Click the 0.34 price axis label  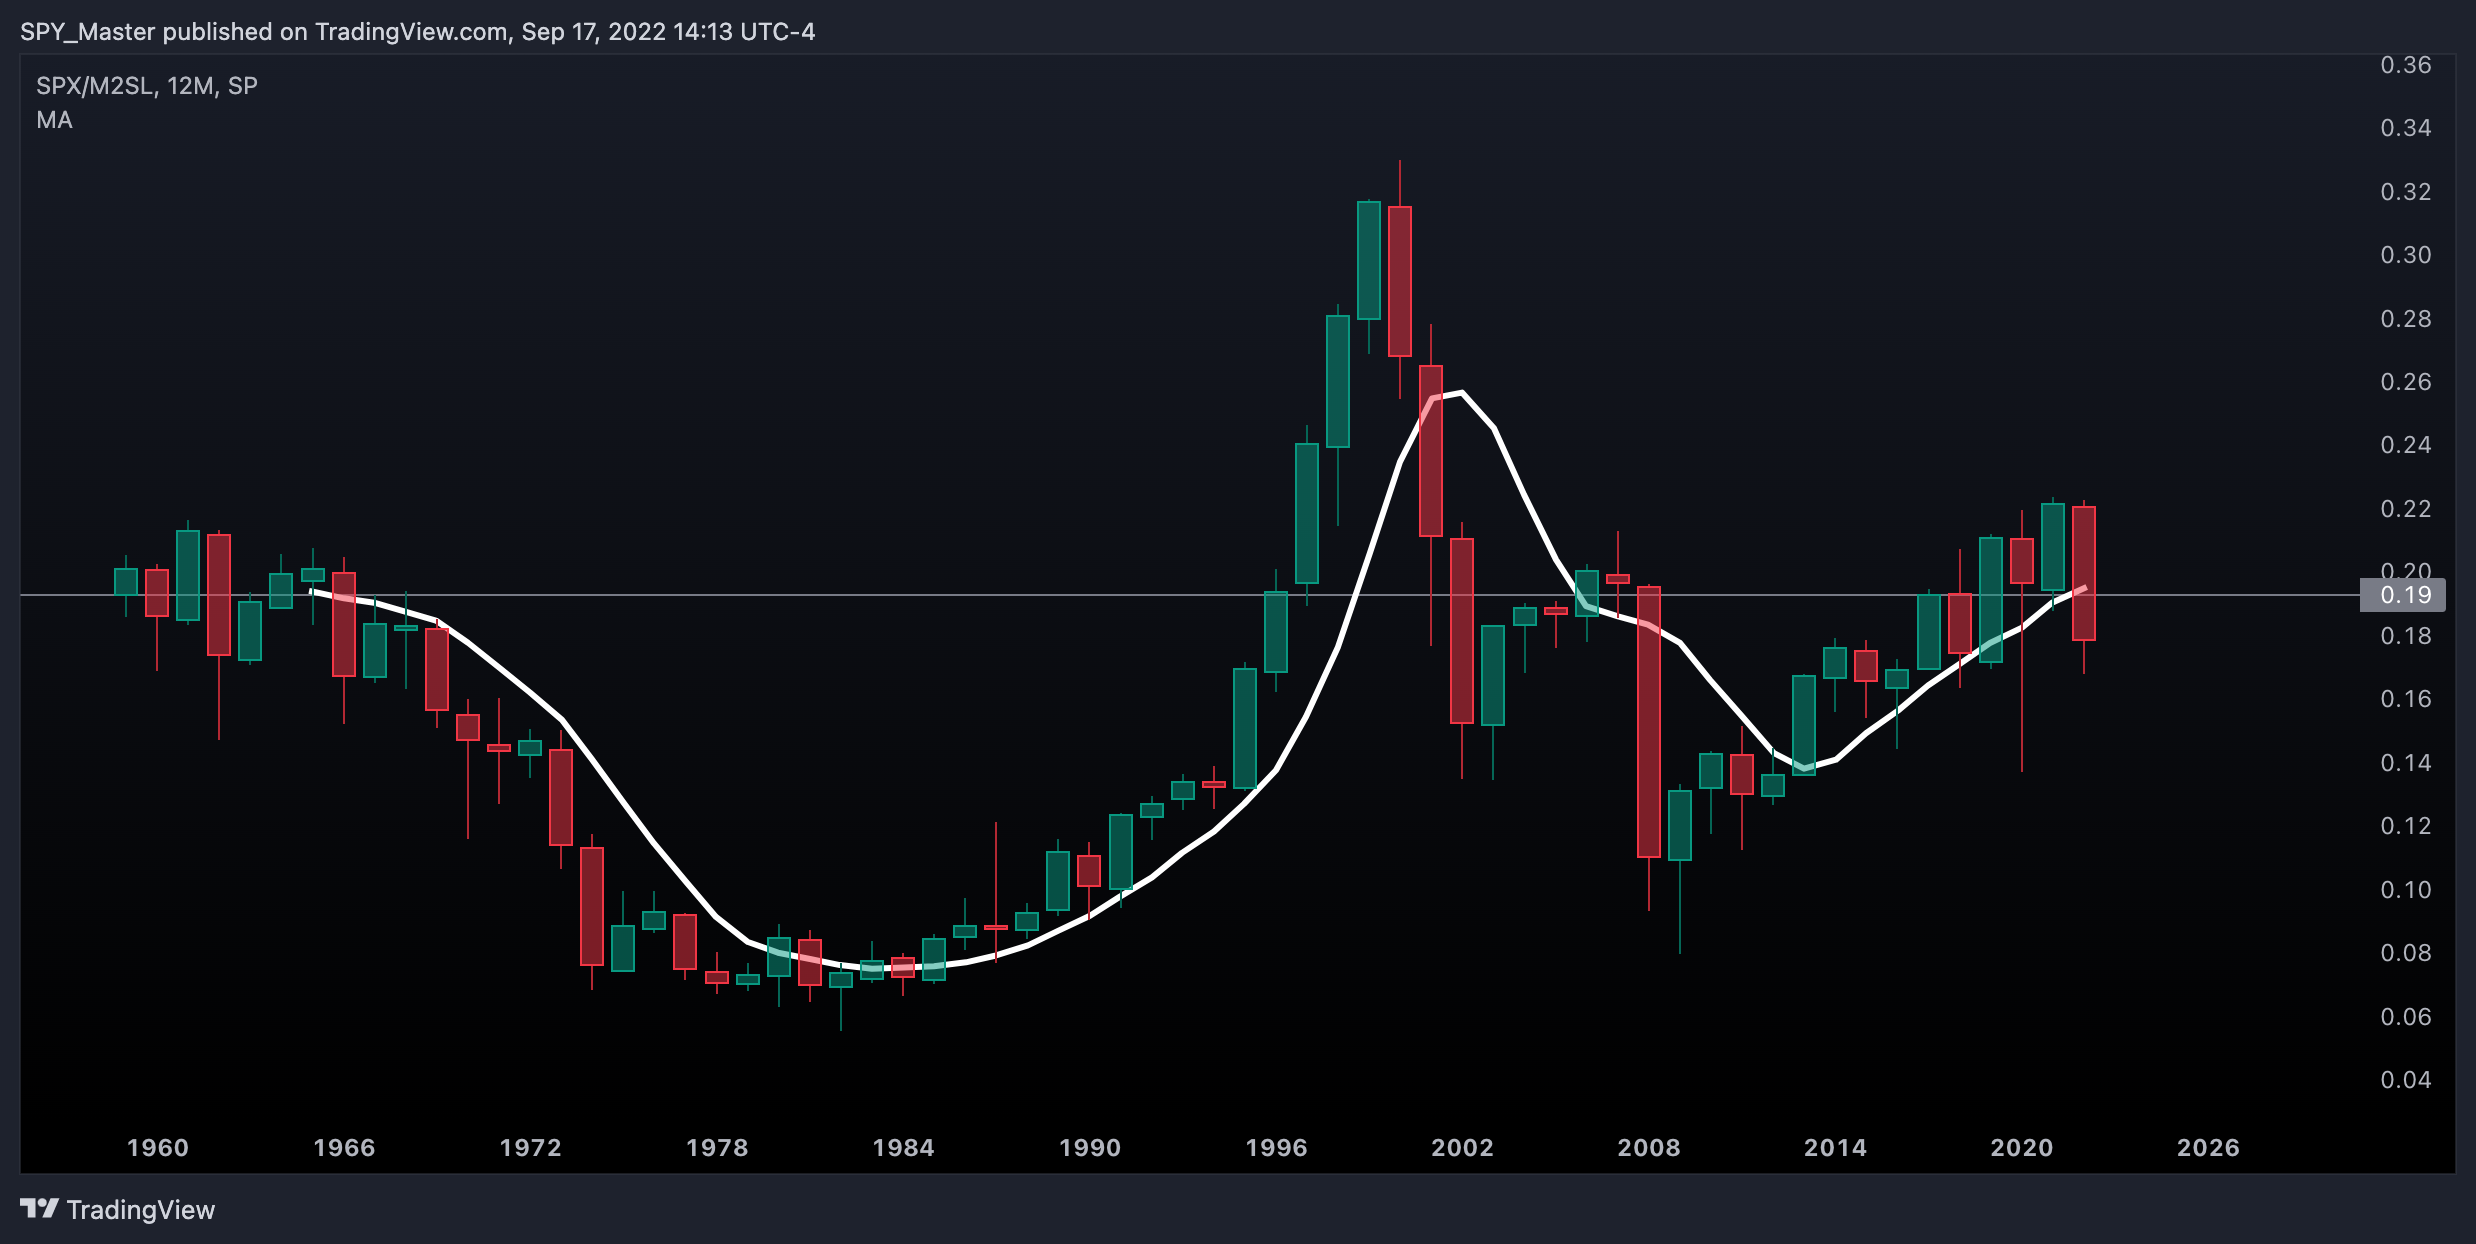2405,128
